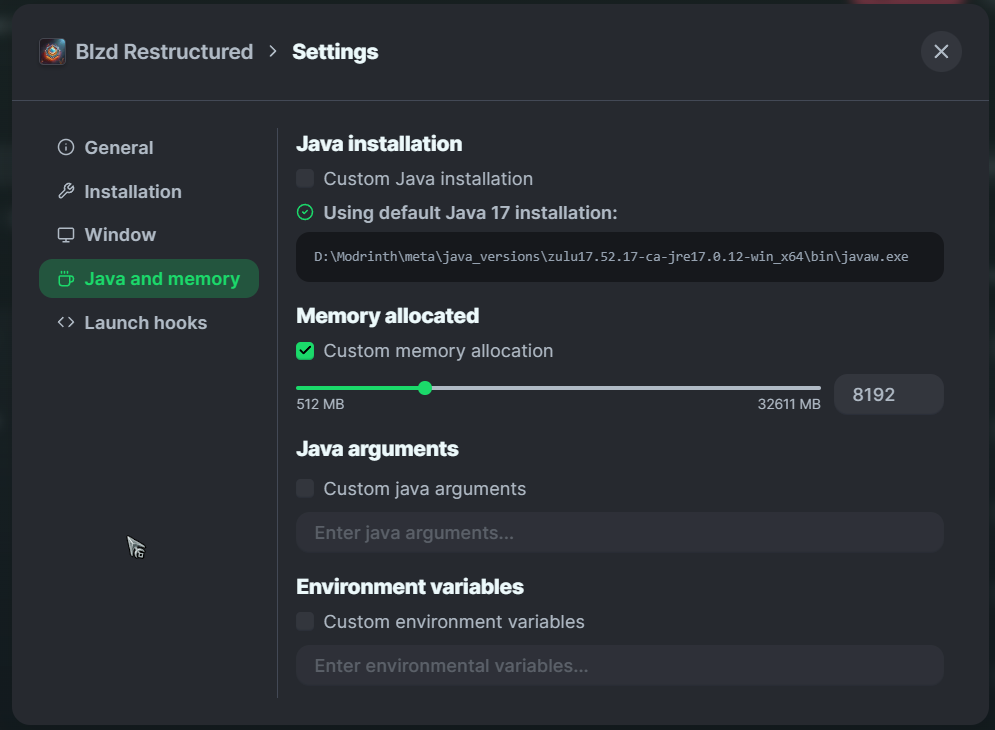995x730 pixels.
Task: Click the javaw.exe installation path box
Action: click(x=619, y=257)
